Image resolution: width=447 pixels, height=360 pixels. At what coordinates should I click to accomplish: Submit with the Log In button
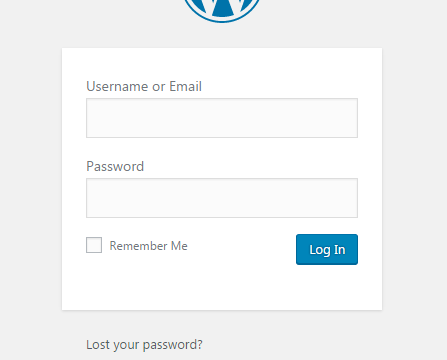tap(327, 249)
